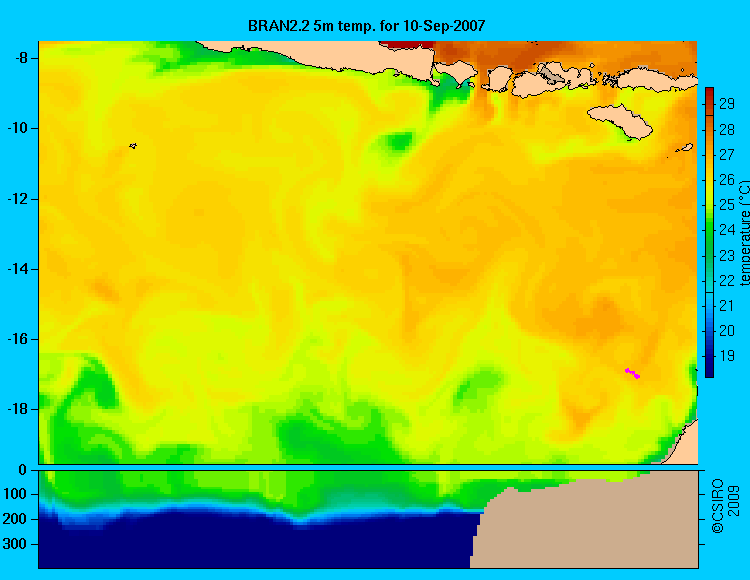Click the depth axis label "0"

coord(22,470)
